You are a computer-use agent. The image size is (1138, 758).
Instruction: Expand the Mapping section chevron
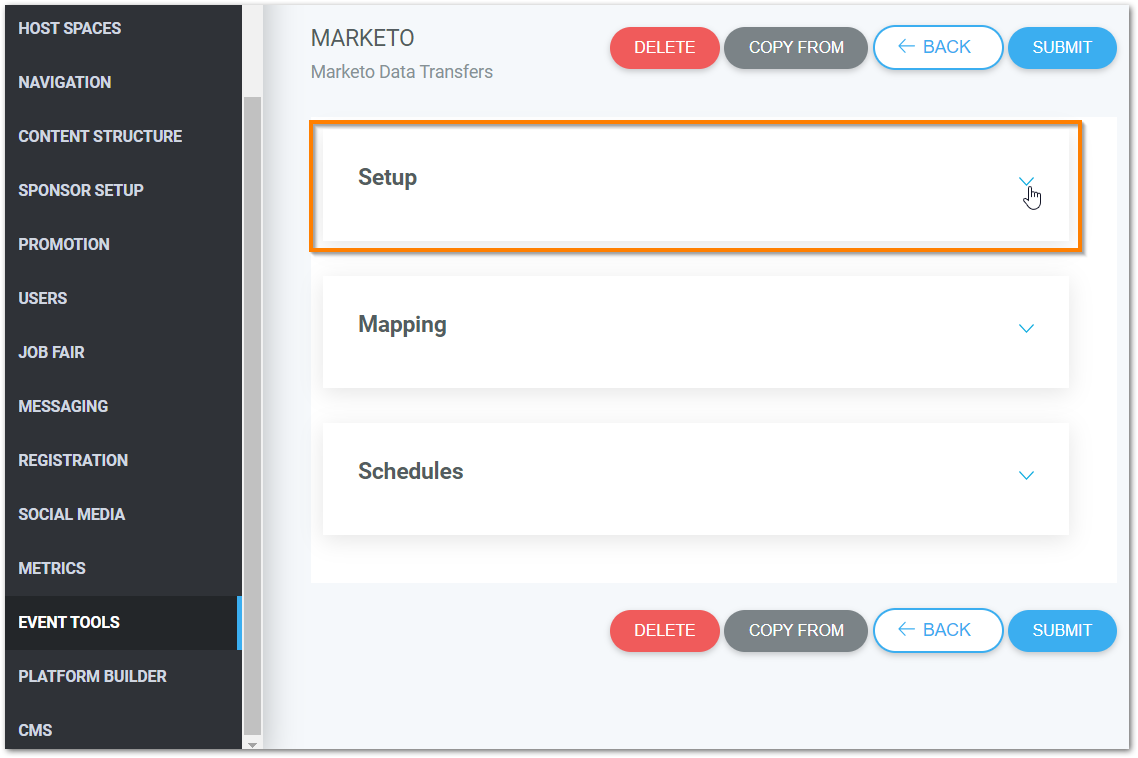1026,328
